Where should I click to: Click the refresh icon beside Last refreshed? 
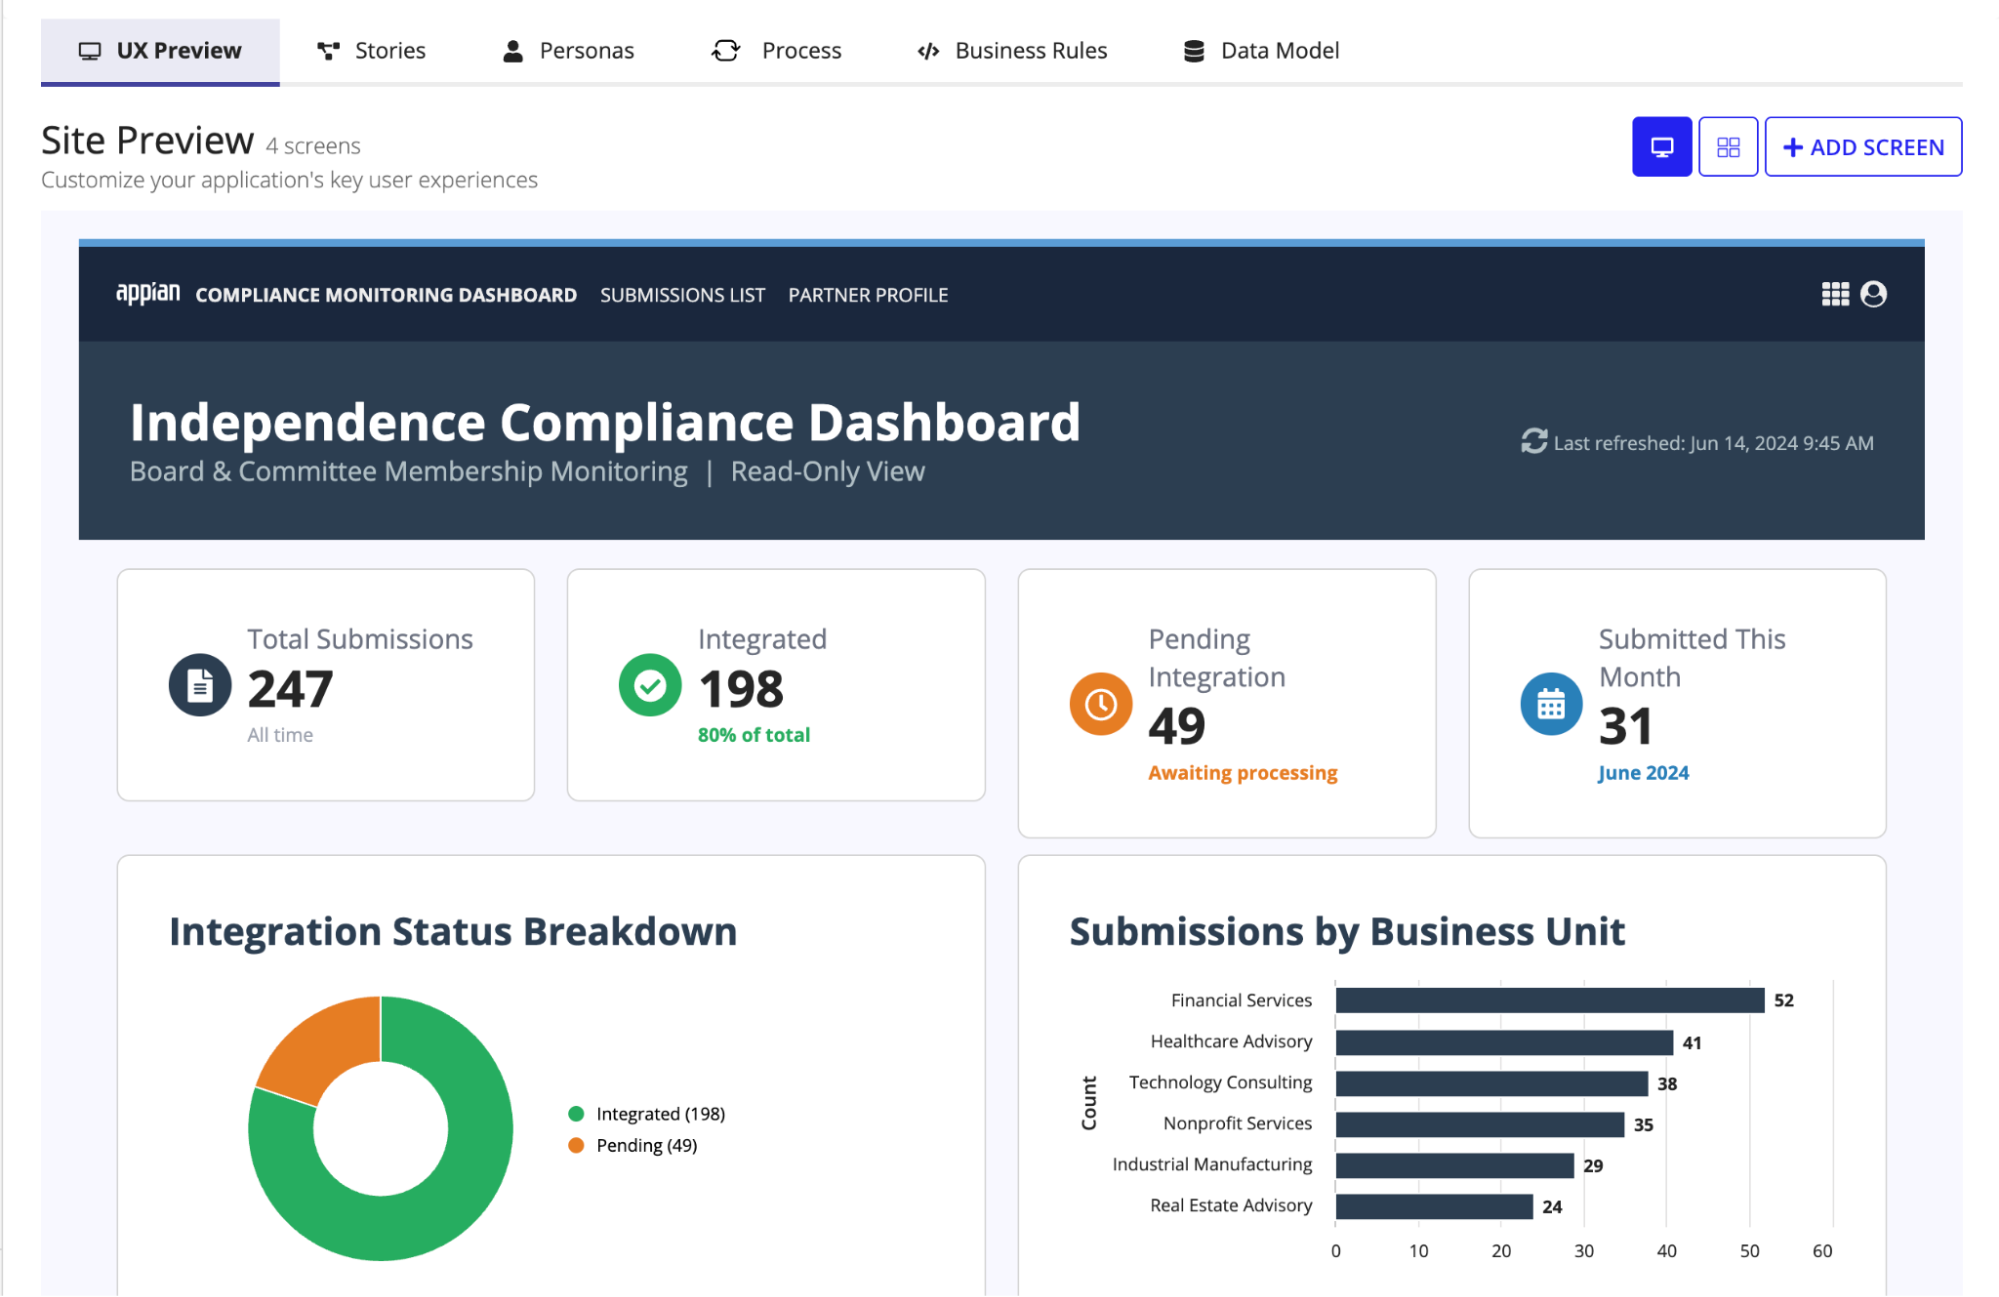pos(1534,441)
